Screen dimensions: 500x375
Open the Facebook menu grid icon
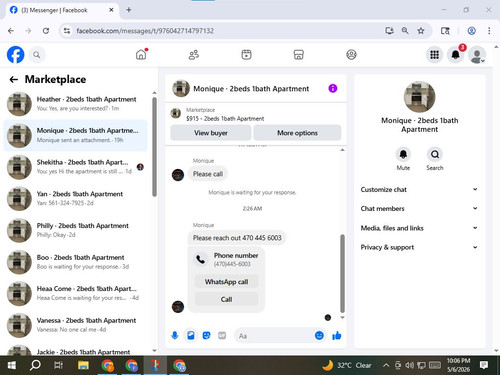tap(434, 55)
